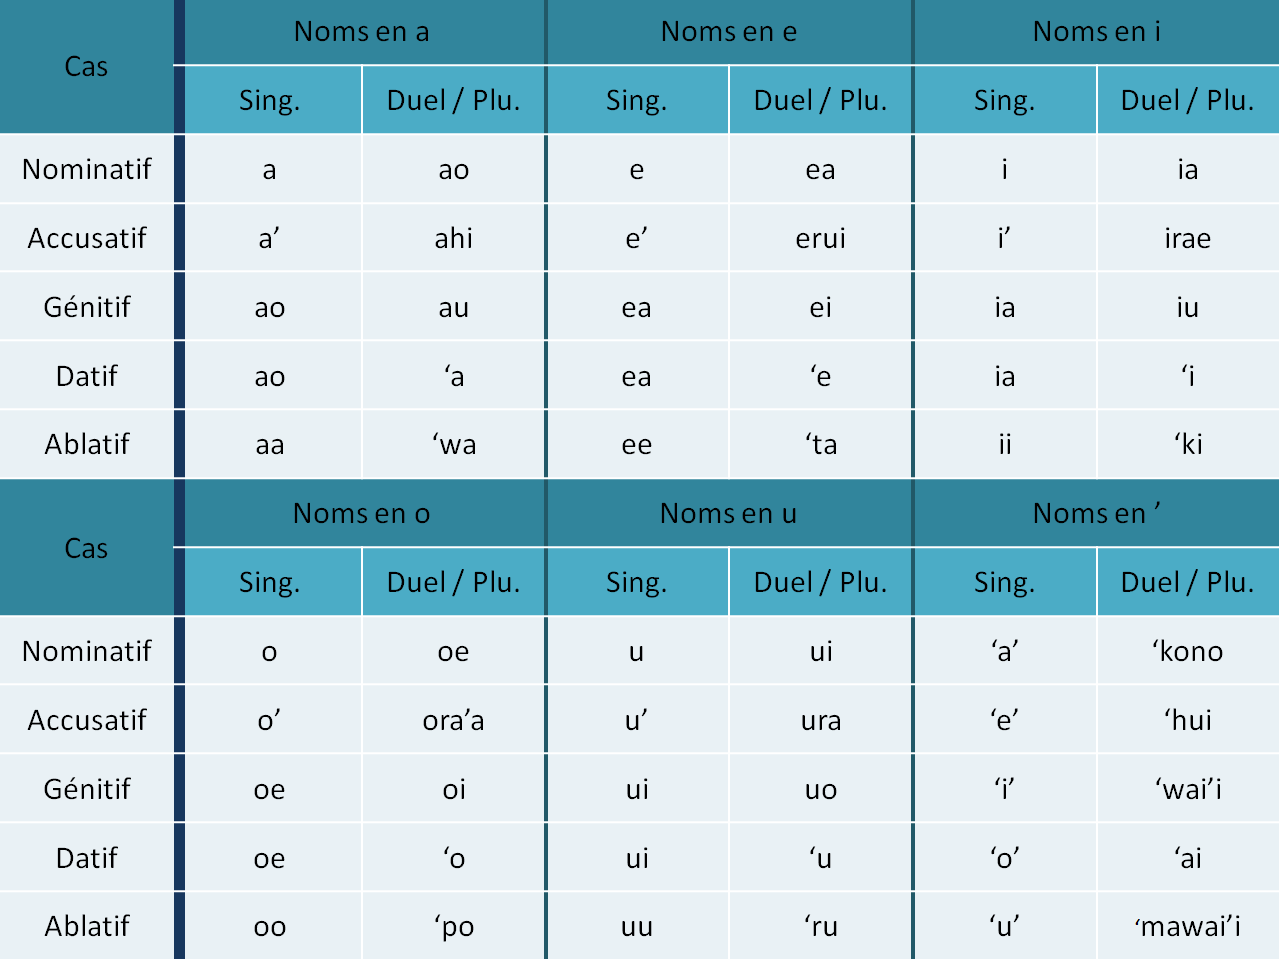Click the "erui" cell

(821, 238)
